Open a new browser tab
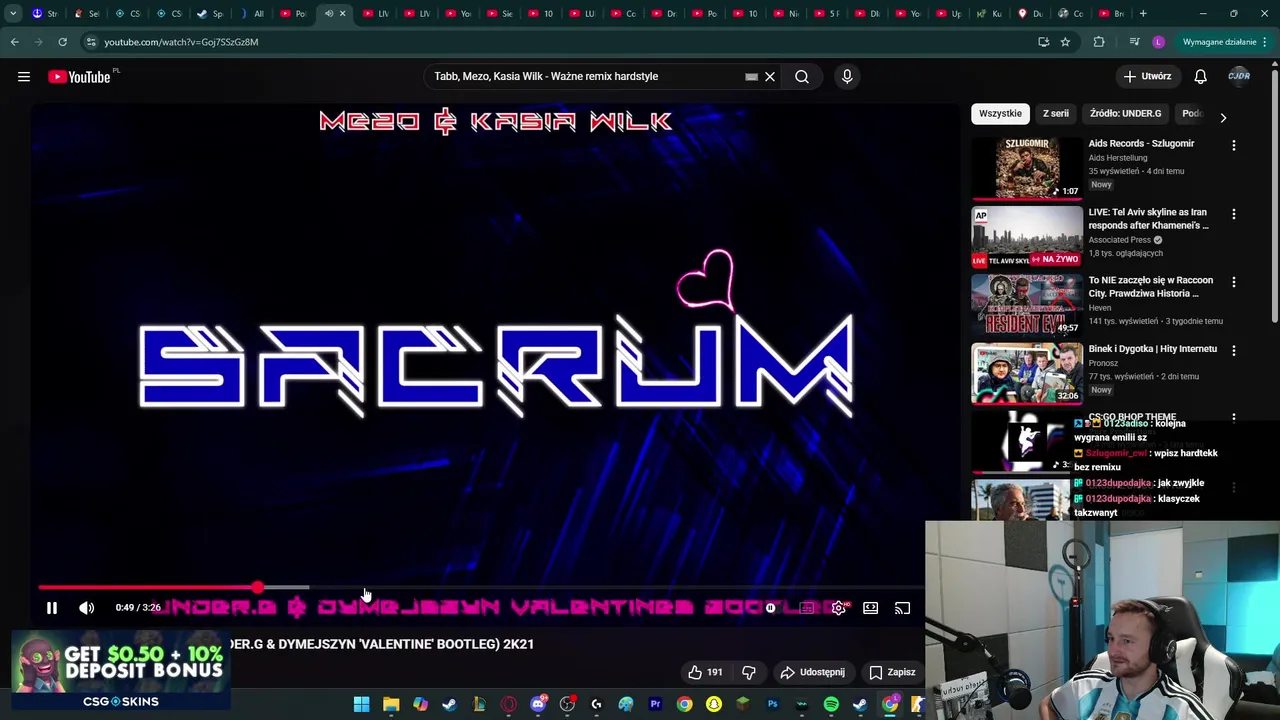The image size is (1280, 720). pos(1143,14)
